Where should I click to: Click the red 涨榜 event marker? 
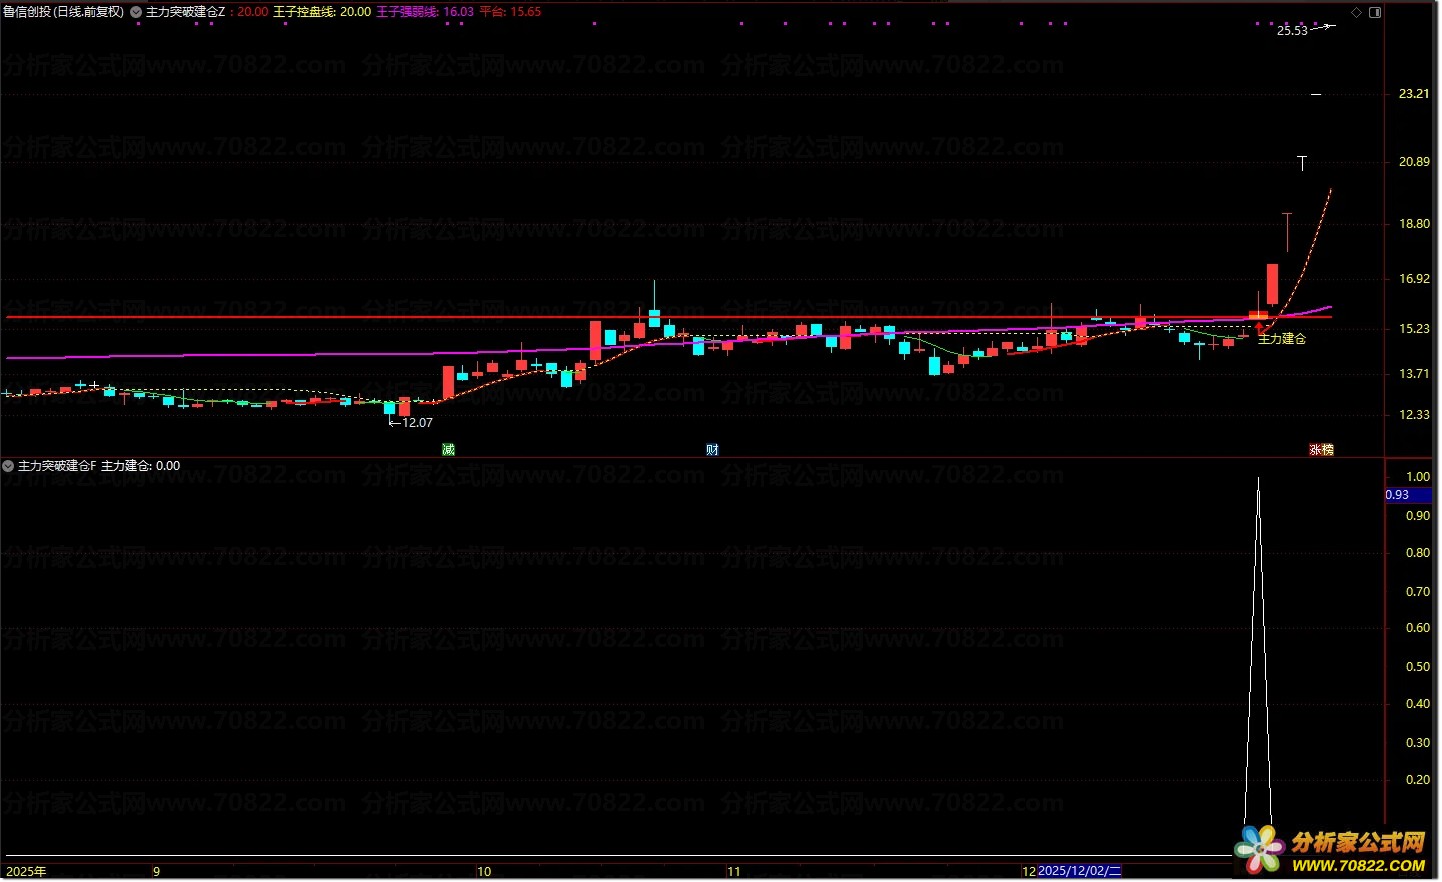(x=1321, y=450)
